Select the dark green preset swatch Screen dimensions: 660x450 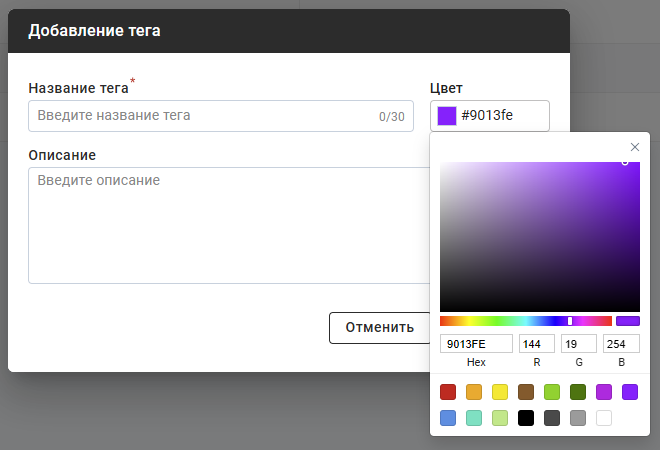click(x=578, y=392)
